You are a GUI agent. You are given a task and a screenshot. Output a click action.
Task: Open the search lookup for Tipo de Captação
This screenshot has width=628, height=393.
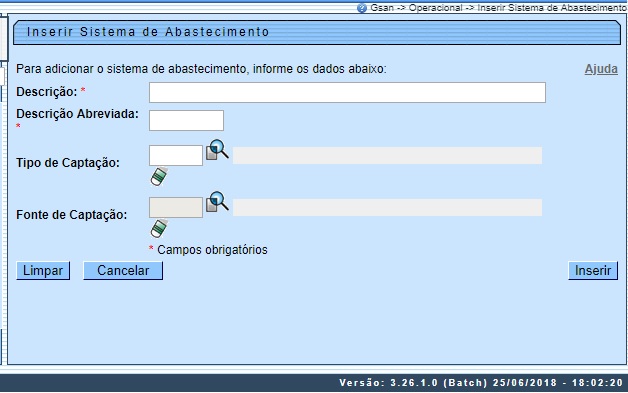[217, 150]
